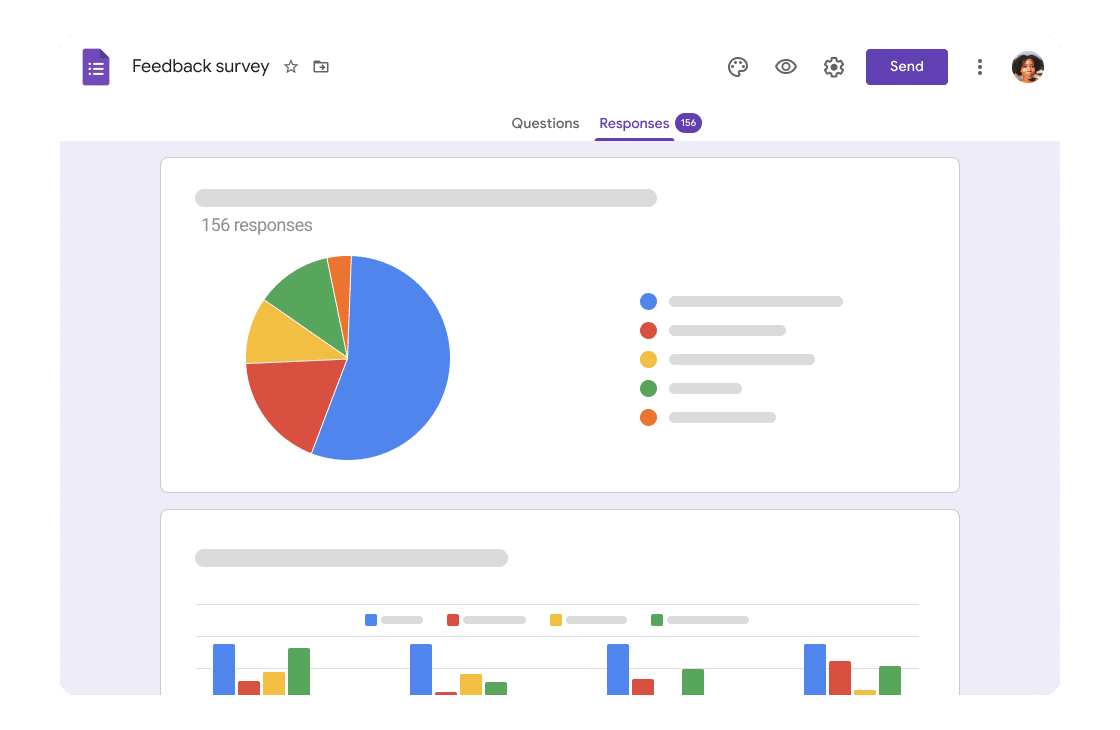Click the blue legend dot in pie chart key
The height and width of the screenshot is (730, 1120).
click(x=648, y=301)
